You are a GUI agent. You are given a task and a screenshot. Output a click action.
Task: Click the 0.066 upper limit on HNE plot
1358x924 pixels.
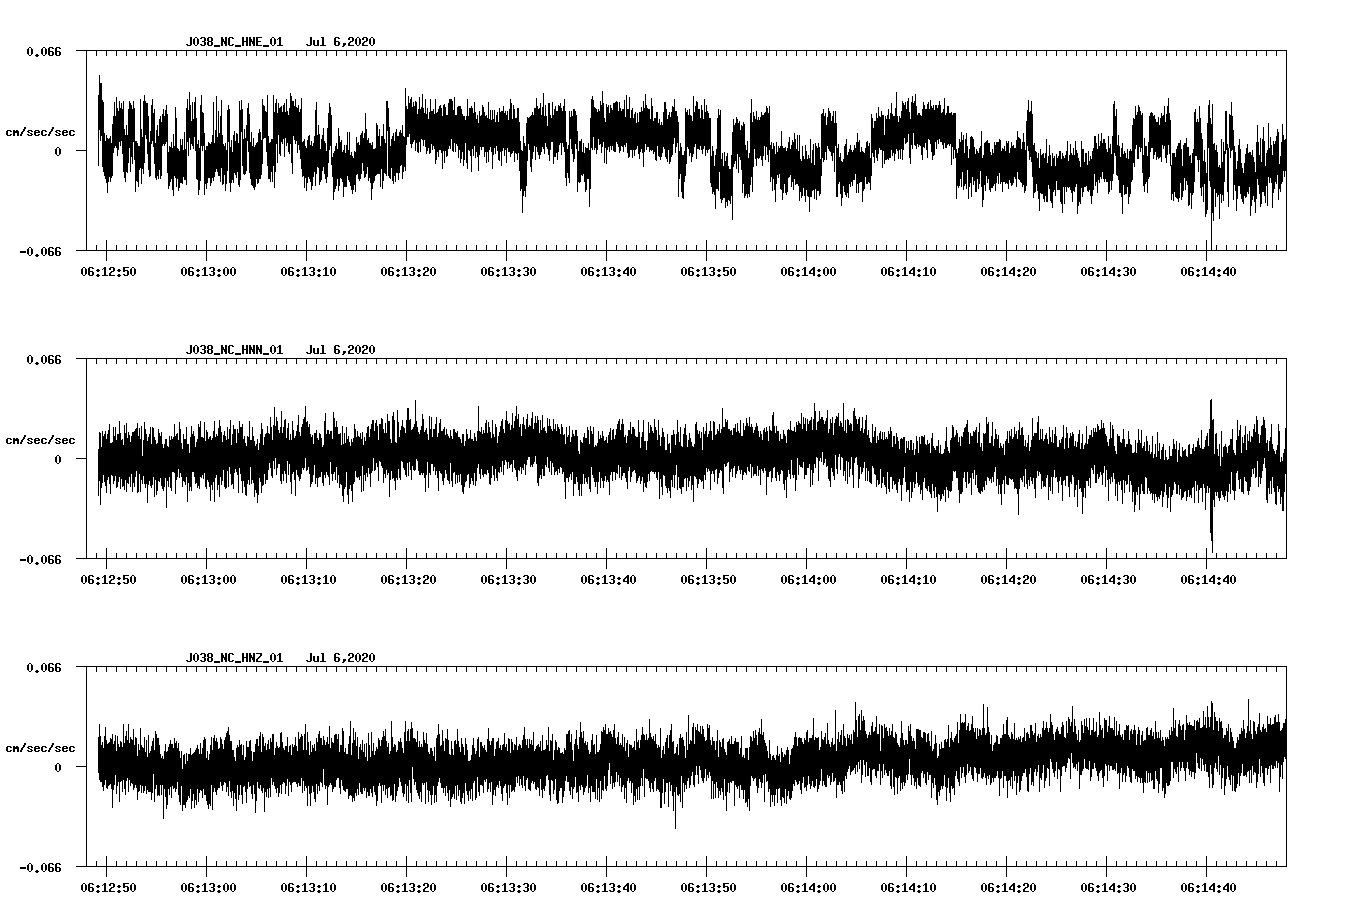tap(43, 51)
